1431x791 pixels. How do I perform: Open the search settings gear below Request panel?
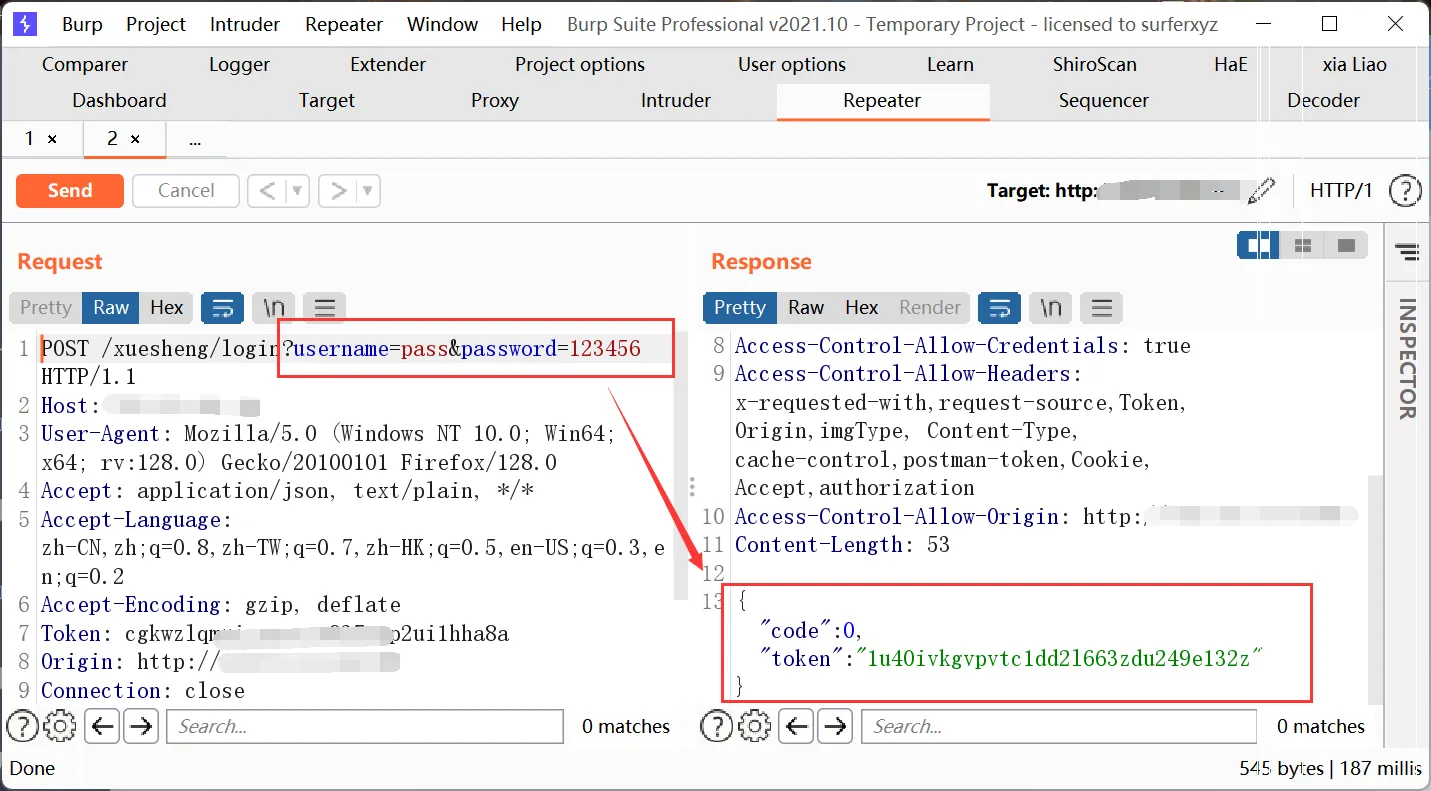[x=59, y=726]
